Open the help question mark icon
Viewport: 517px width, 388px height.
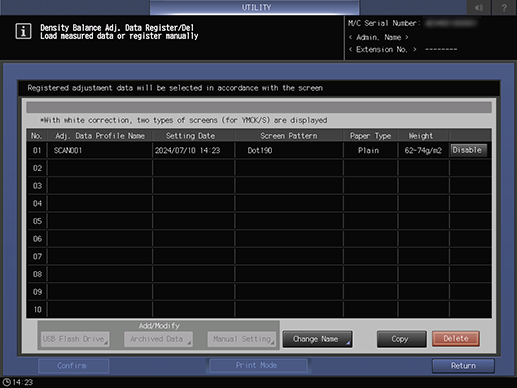point(504,7)
